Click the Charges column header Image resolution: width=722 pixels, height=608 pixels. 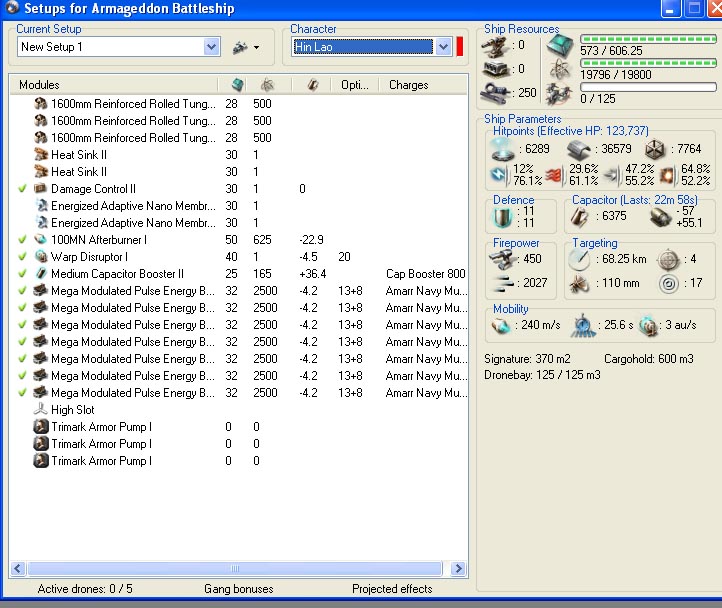click(x=408, y=85)
